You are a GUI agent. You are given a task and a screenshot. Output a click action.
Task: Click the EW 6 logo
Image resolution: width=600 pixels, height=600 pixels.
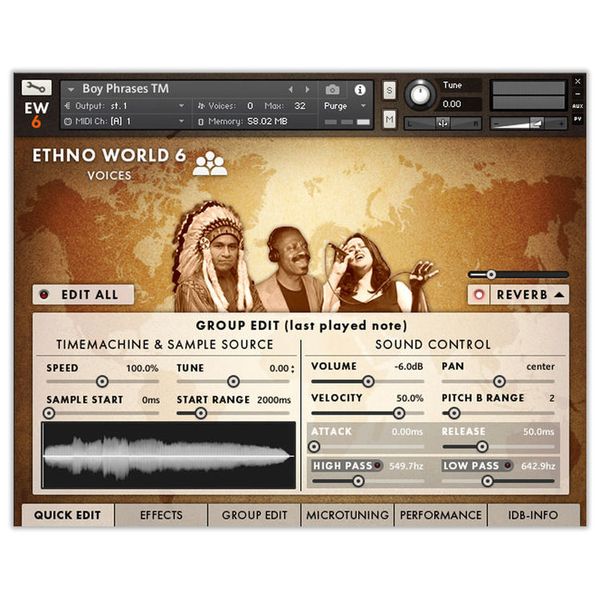pos(36,114)
